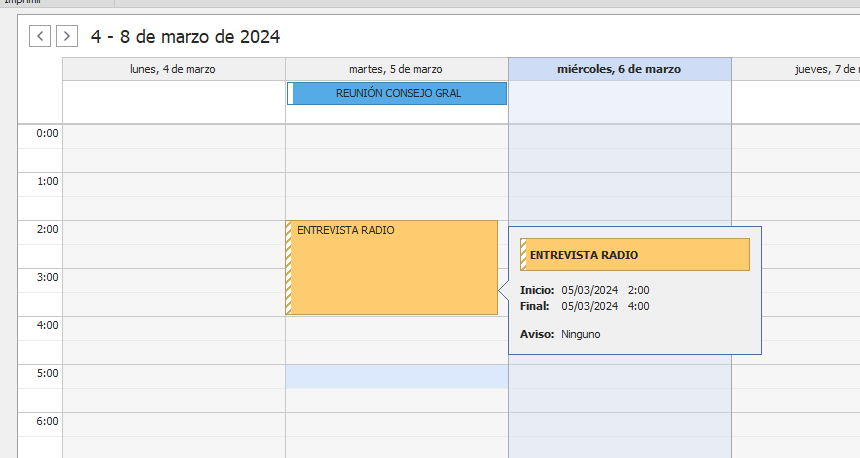Click the 'Ninguno' reminder value in the tooltip

pos(580,335)
